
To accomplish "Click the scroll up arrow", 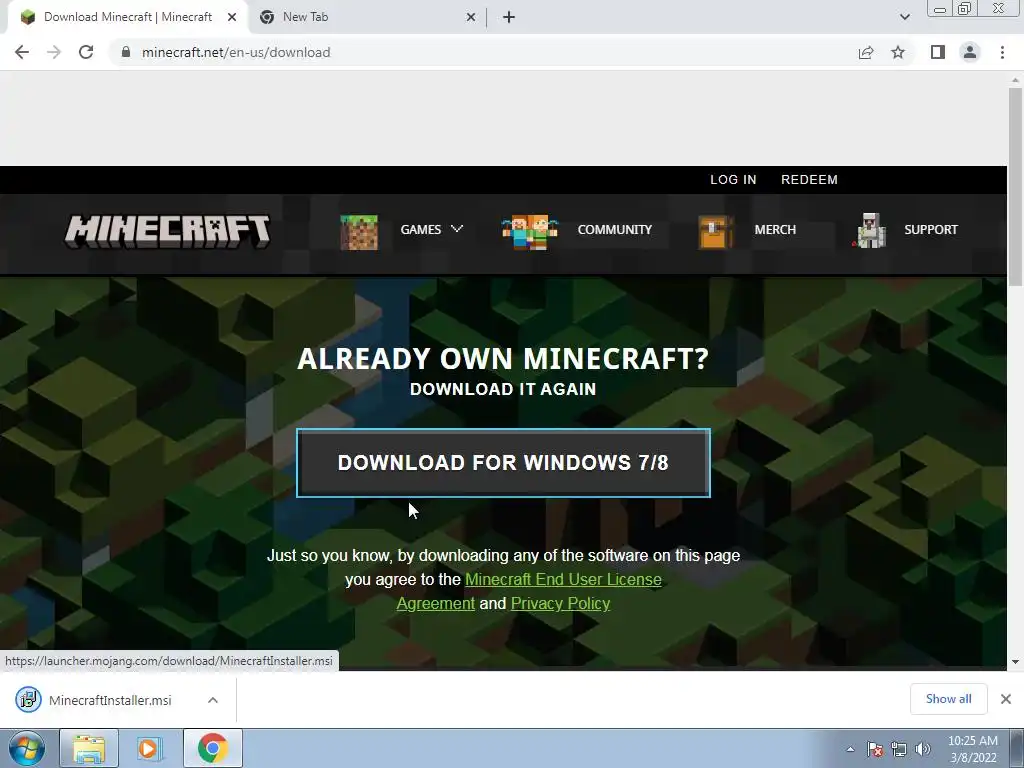I will click(x=1015, y=80).
